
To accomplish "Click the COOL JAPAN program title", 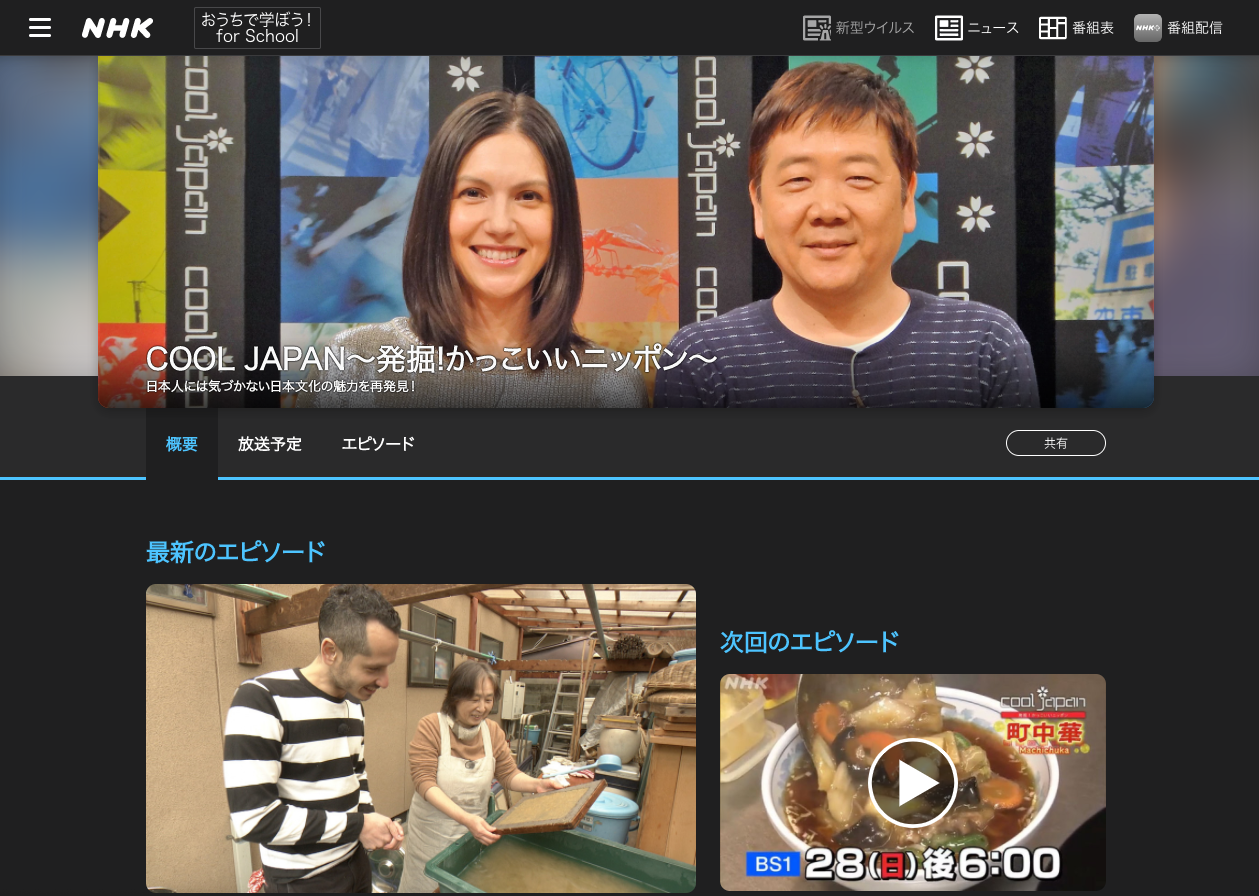I will (x=431, y=359).
